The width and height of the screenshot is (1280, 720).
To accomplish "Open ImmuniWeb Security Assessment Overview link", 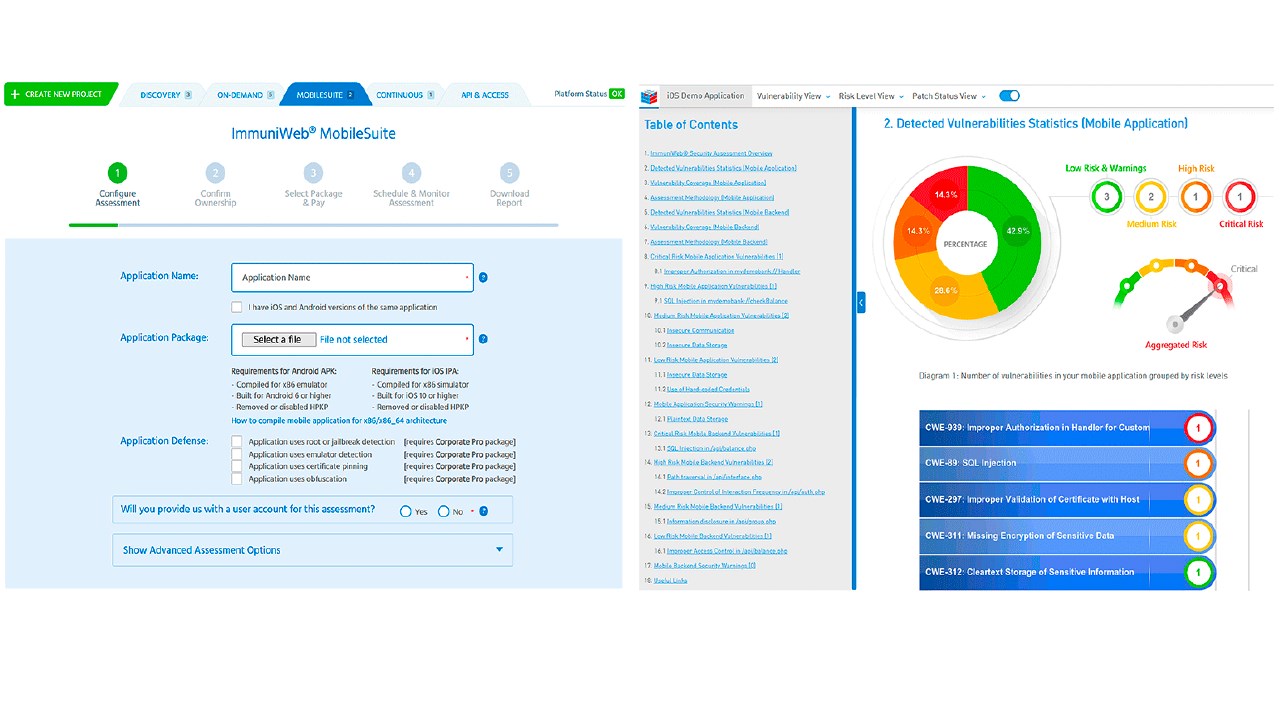I will coord(711,154).
